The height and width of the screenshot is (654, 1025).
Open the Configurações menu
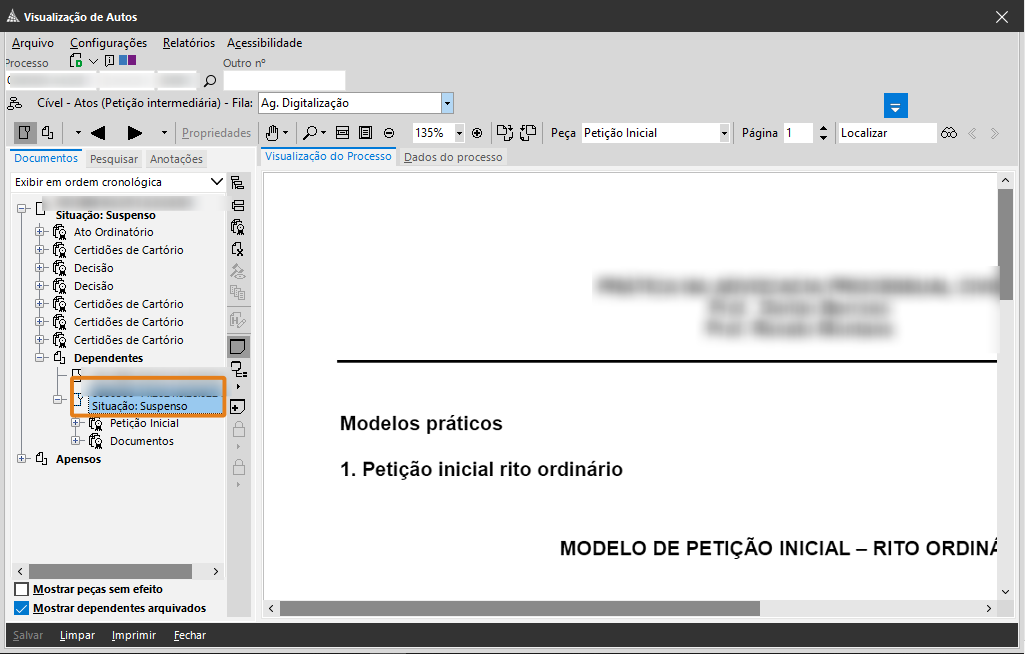tap(109, 43)
